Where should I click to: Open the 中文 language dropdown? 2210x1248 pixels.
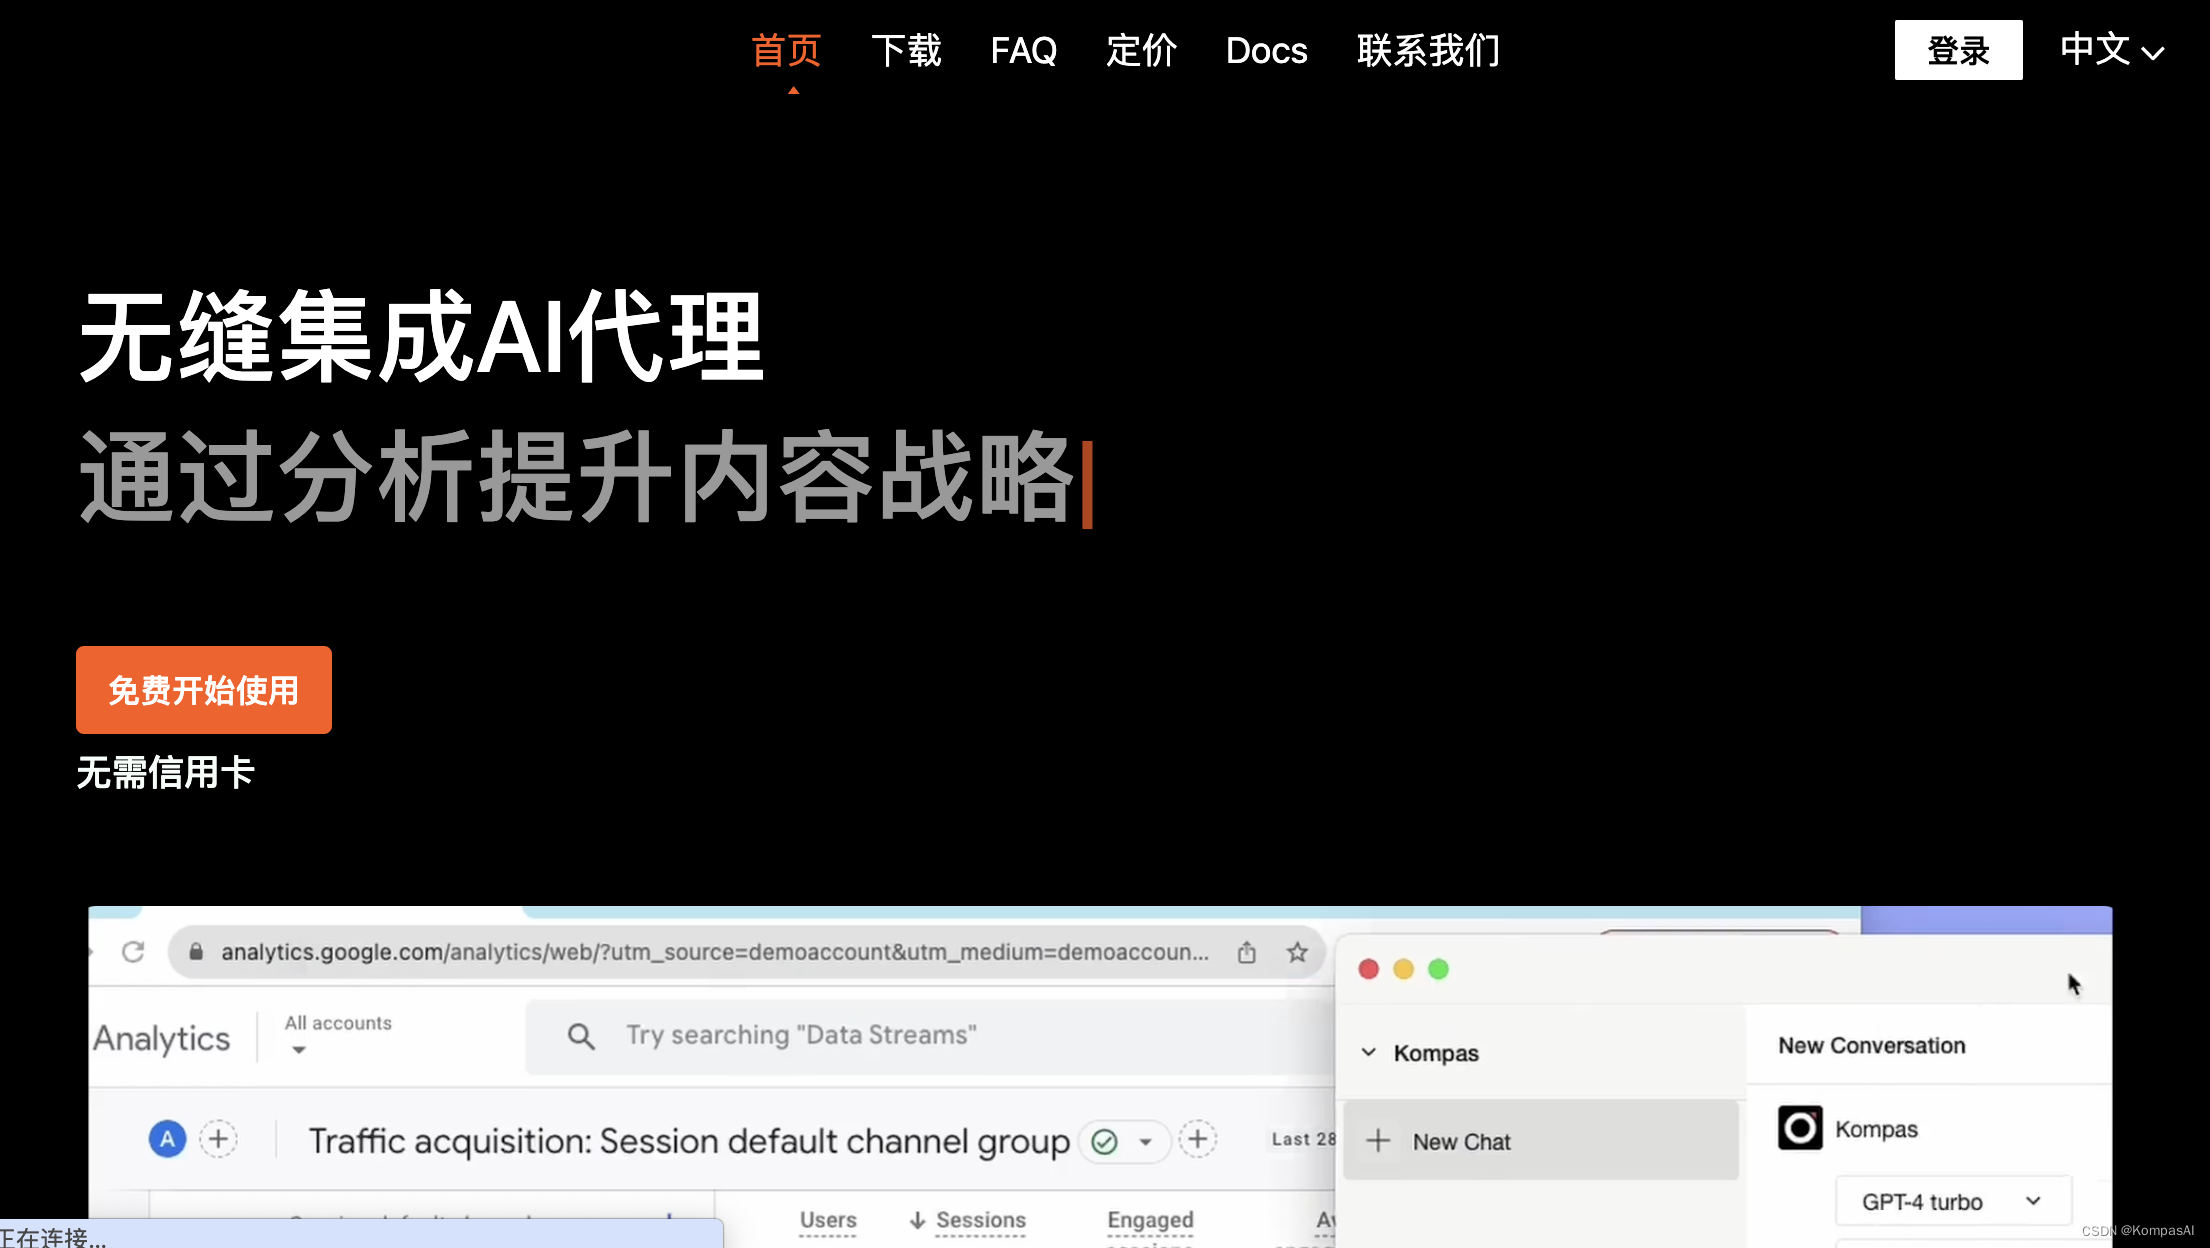click(2112, 50)
